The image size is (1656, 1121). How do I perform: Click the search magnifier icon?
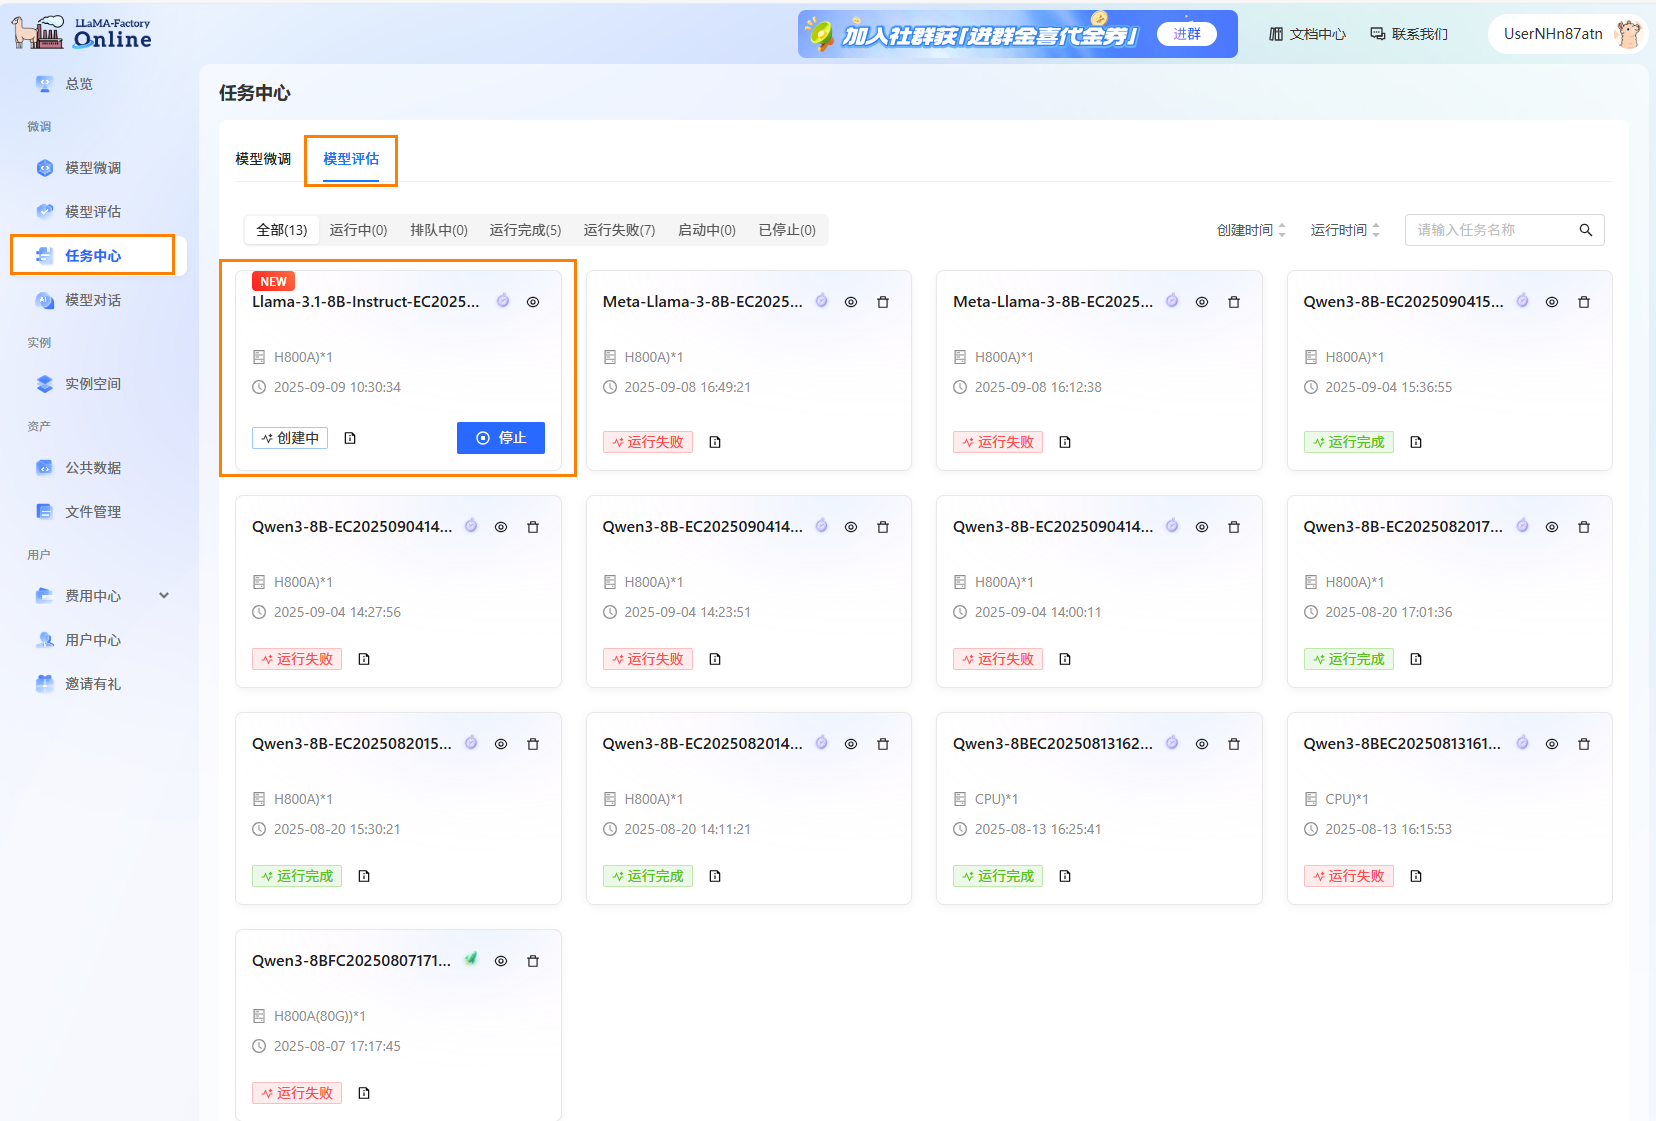pyautogui.click(x=1585, y=230)
